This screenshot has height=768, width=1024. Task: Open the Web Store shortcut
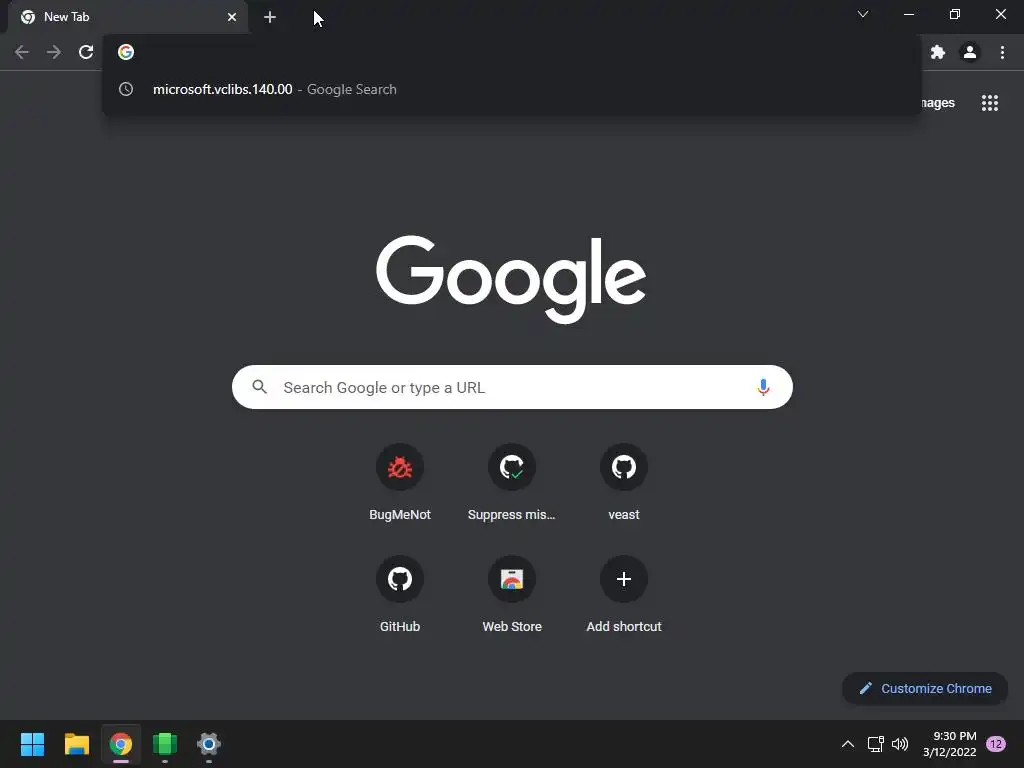[x=512, y=594]
